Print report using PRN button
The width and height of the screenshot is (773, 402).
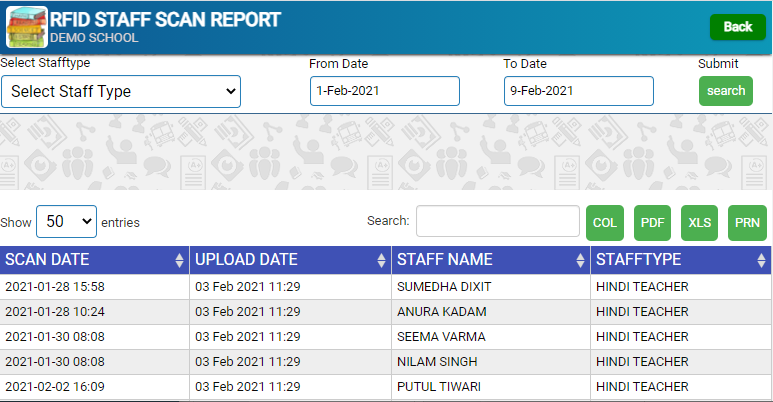point(747,223)
